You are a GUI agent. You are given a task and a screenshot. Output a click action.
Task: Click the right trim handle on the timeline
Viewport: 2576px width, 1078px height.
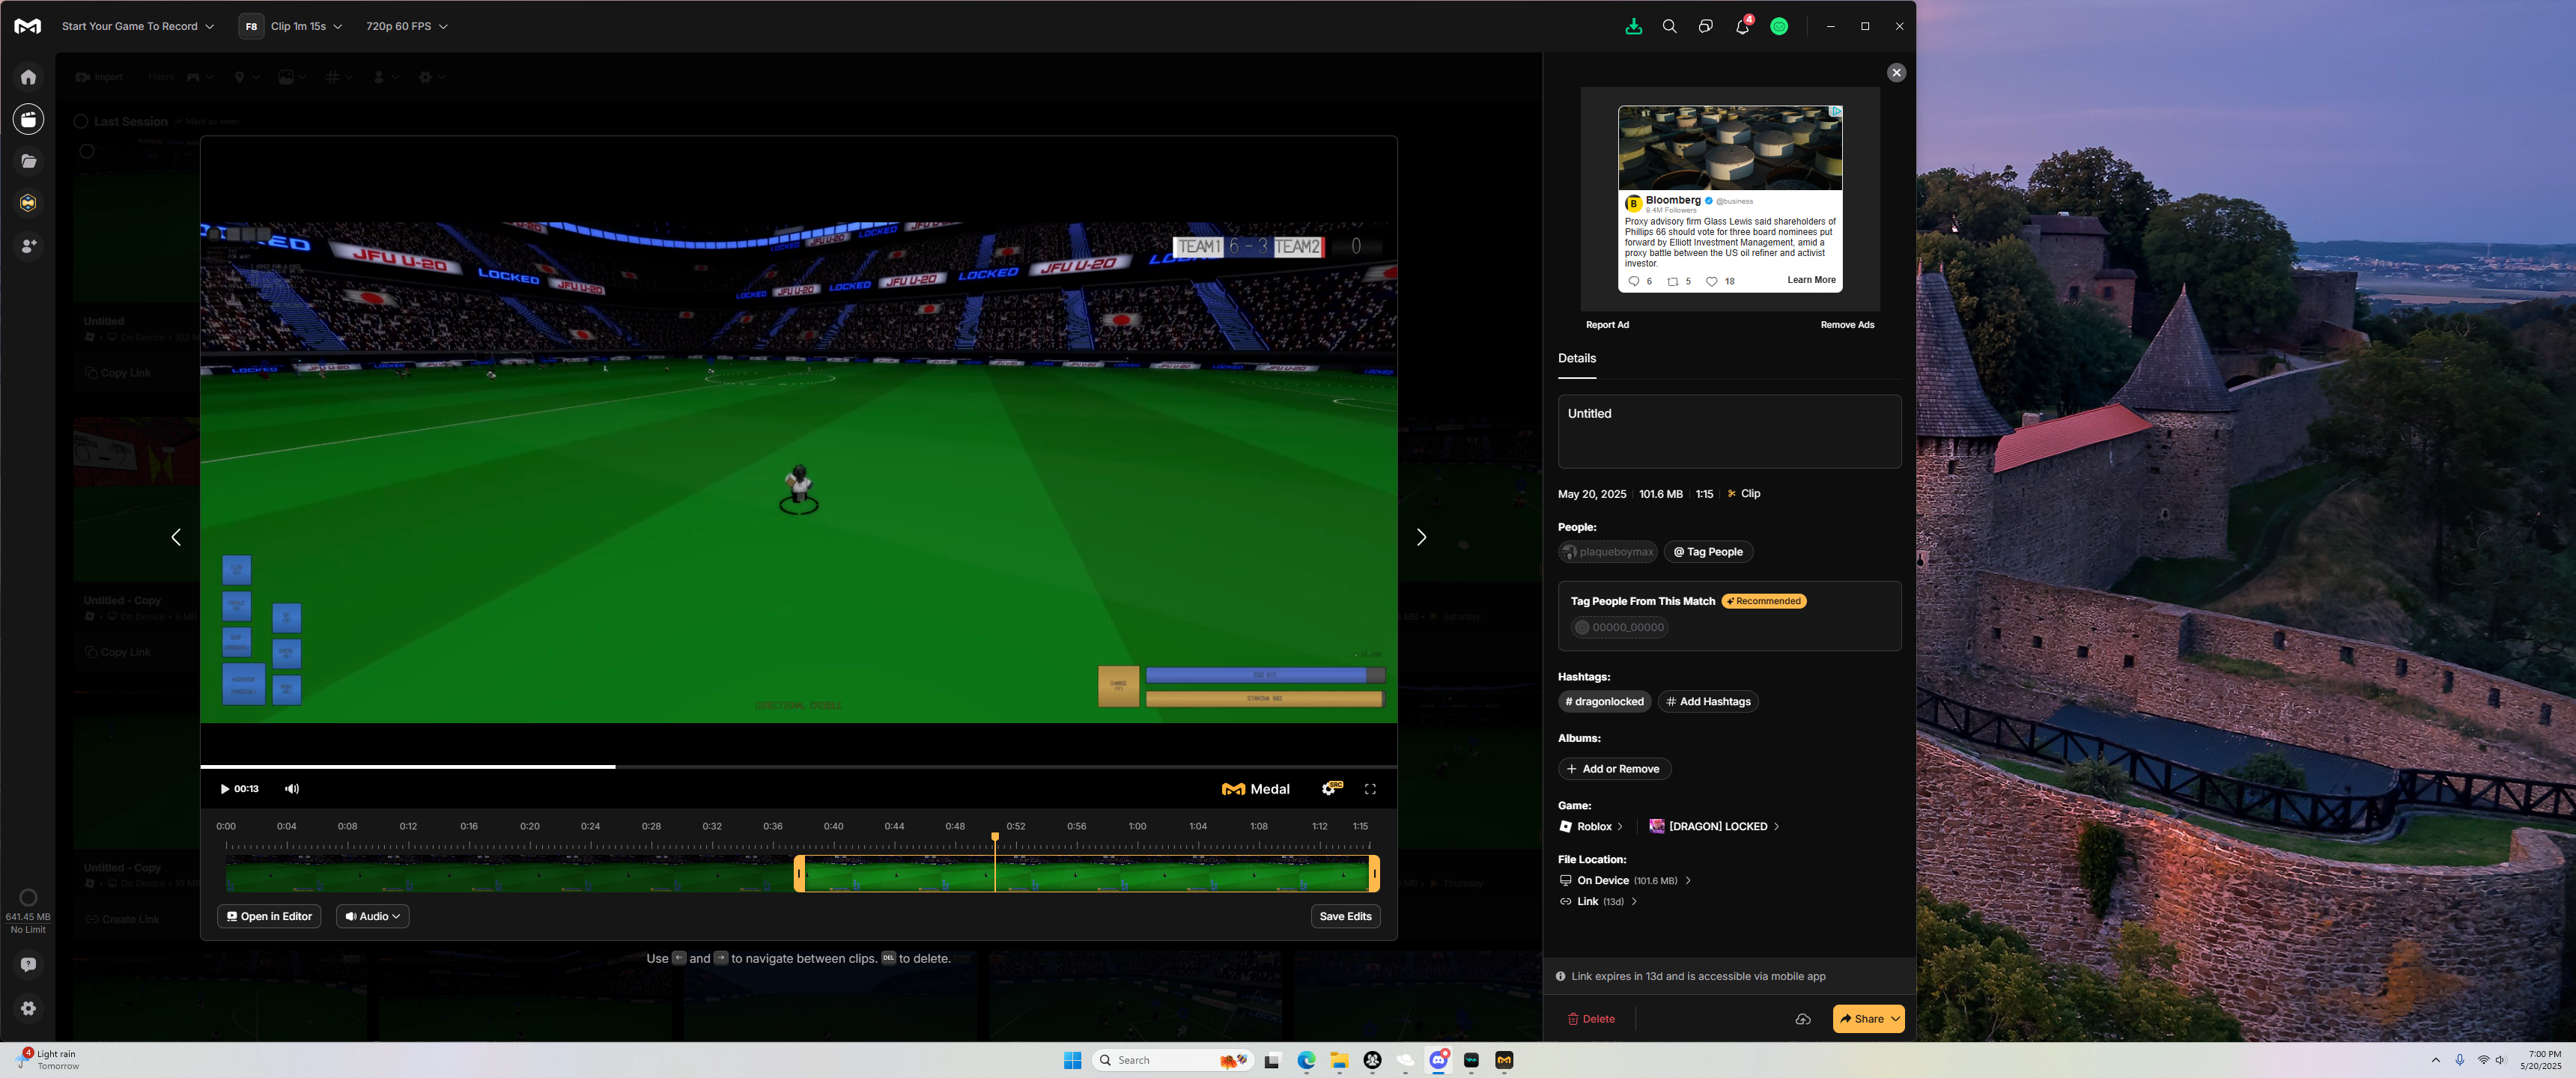(1374, 874)
